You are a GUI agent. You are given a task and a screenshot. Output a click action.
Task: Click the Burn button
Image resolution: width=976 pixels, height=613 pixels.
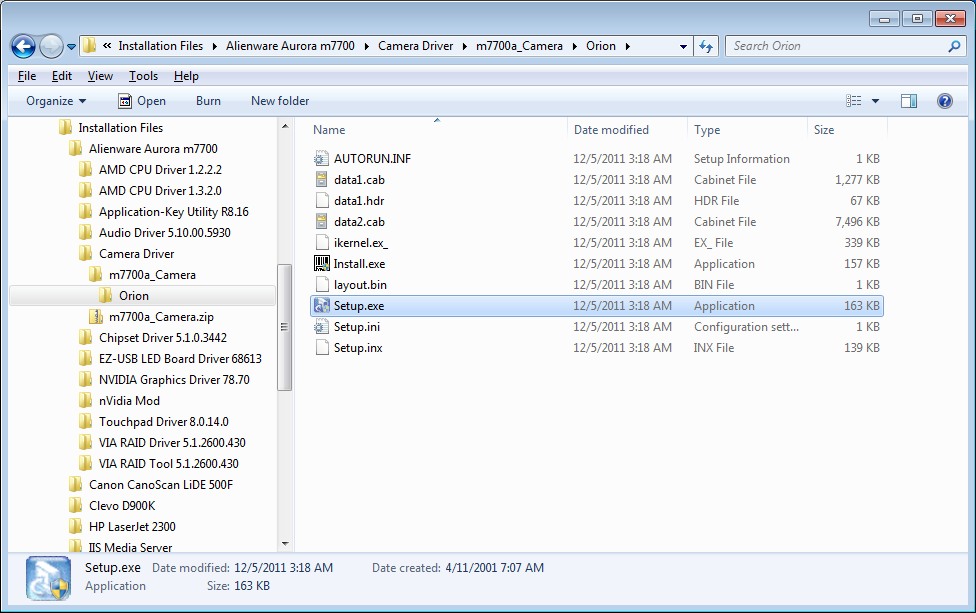point(208,101)
